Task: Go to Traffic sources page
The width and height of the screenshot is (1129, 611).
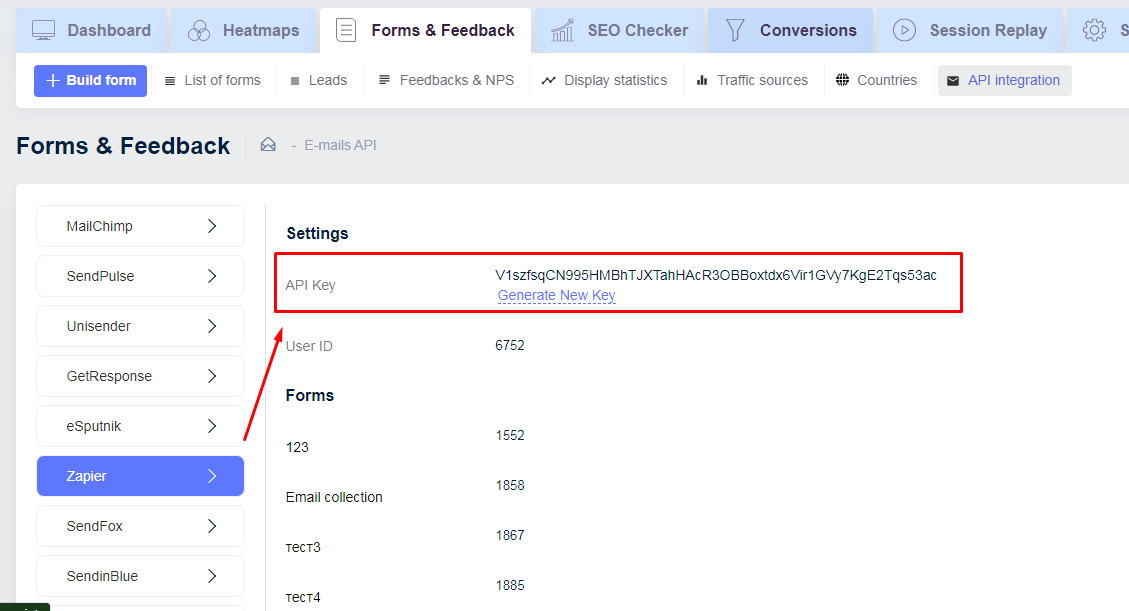Action: [751, 80]
